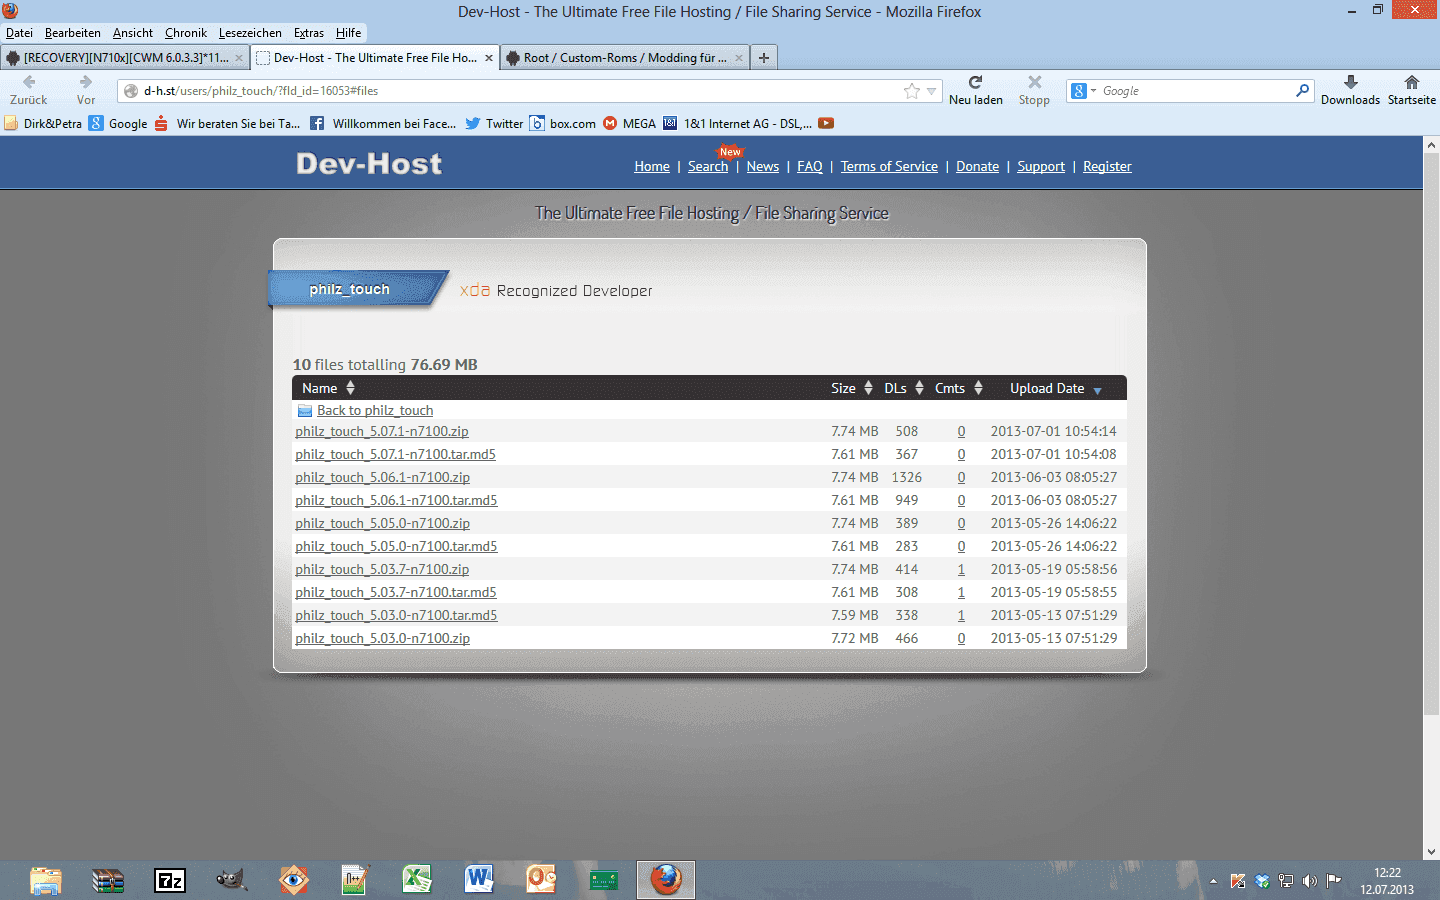1440x900 pixels.
Task: Open the Wir beraten Sie bookmark
Action: pyautogui.click(x=227, y=124)
